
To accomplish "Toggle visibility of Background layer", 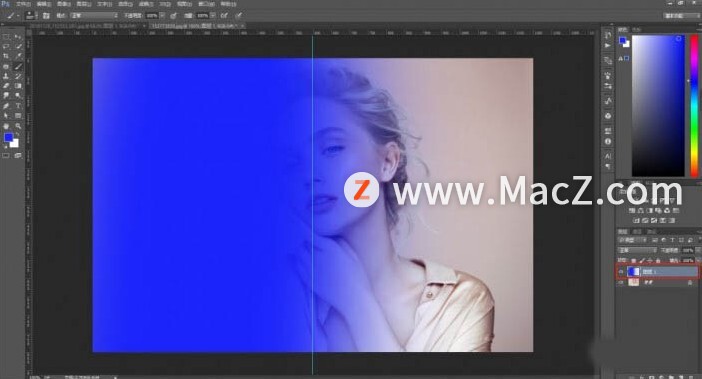I will pyautogui.click(x=621, y=282).
